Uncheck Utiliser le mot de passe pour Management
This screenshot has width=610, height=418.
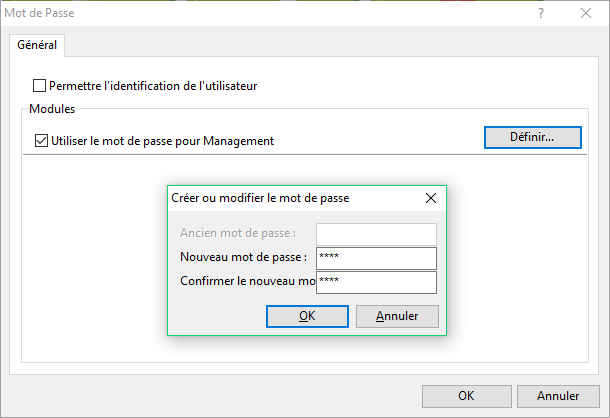click(x=41, y=141)
